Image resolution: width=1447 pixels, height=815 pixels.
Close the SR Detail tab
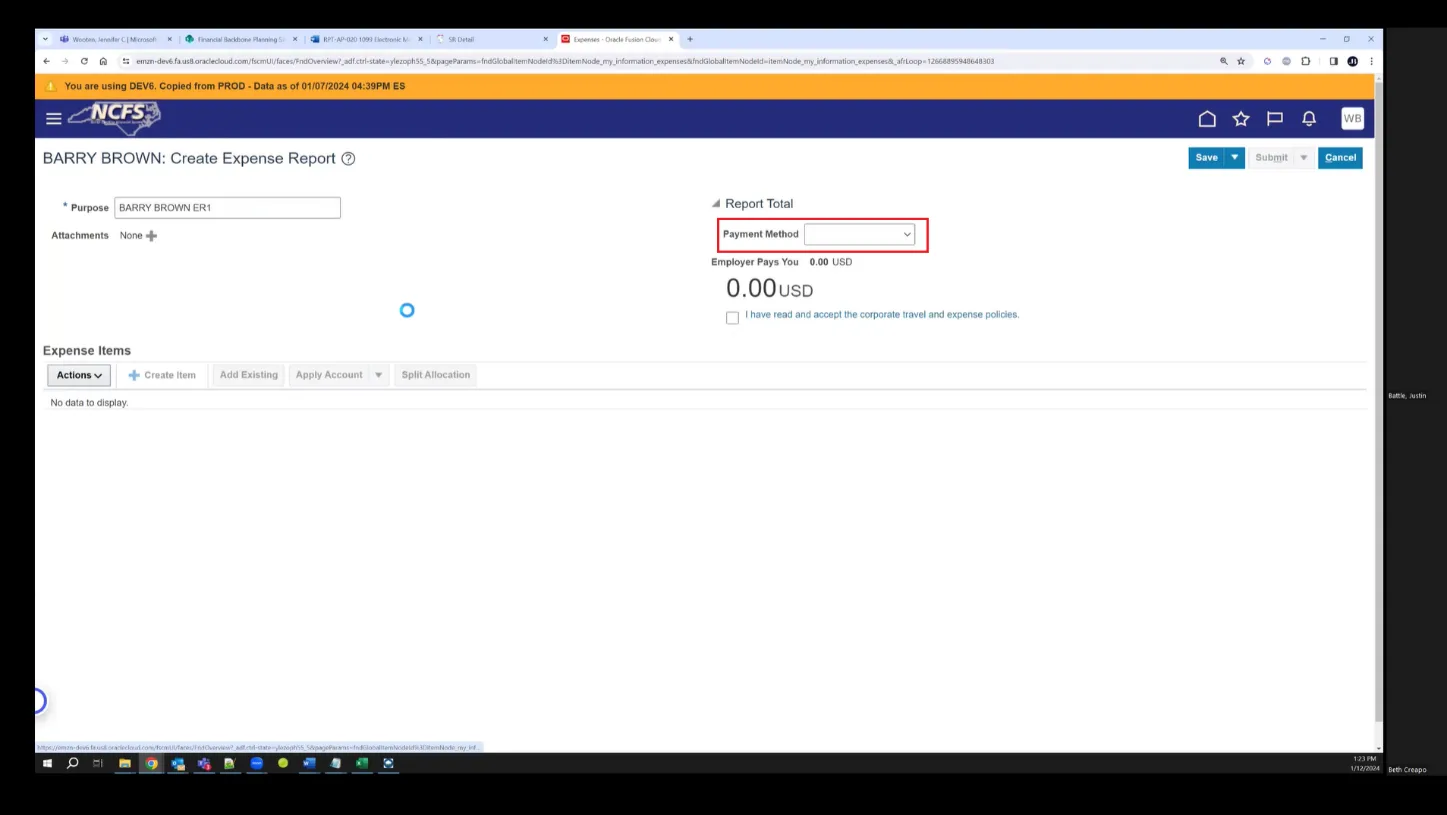tap(545, 39)
